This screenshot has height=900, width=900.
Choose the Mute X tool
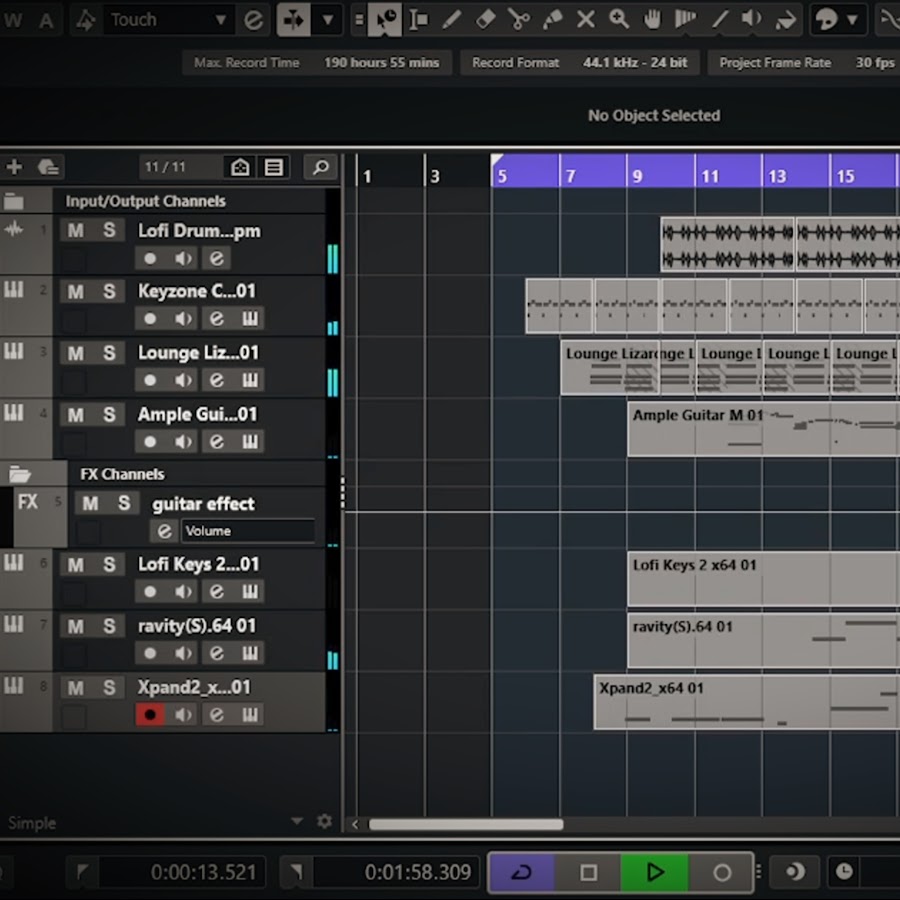(586, 19)
